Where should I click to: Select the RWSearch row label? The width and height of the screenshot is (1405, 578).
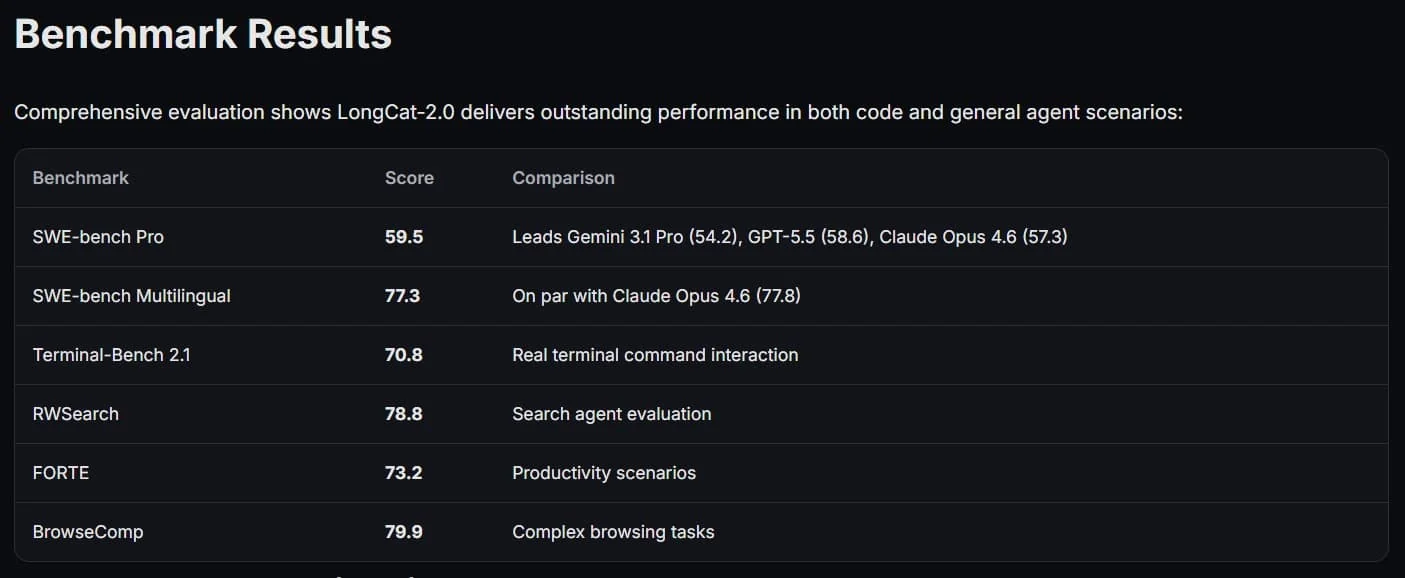pos(76,414)
